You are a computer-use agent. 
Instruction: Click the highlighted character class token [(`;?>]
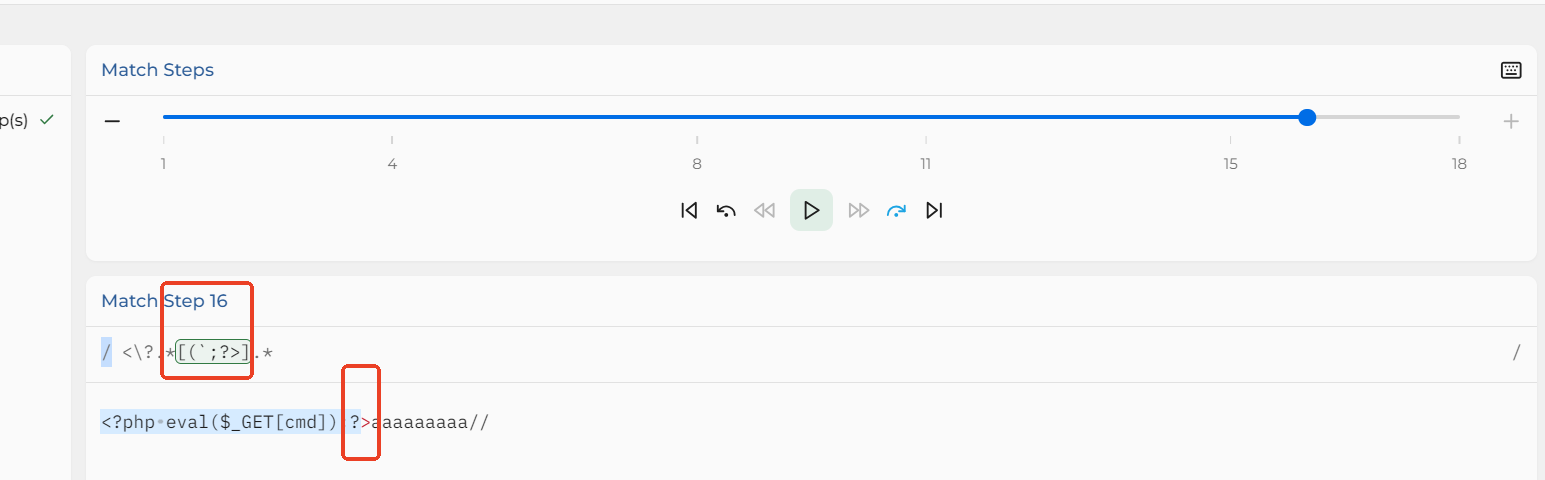212,352
